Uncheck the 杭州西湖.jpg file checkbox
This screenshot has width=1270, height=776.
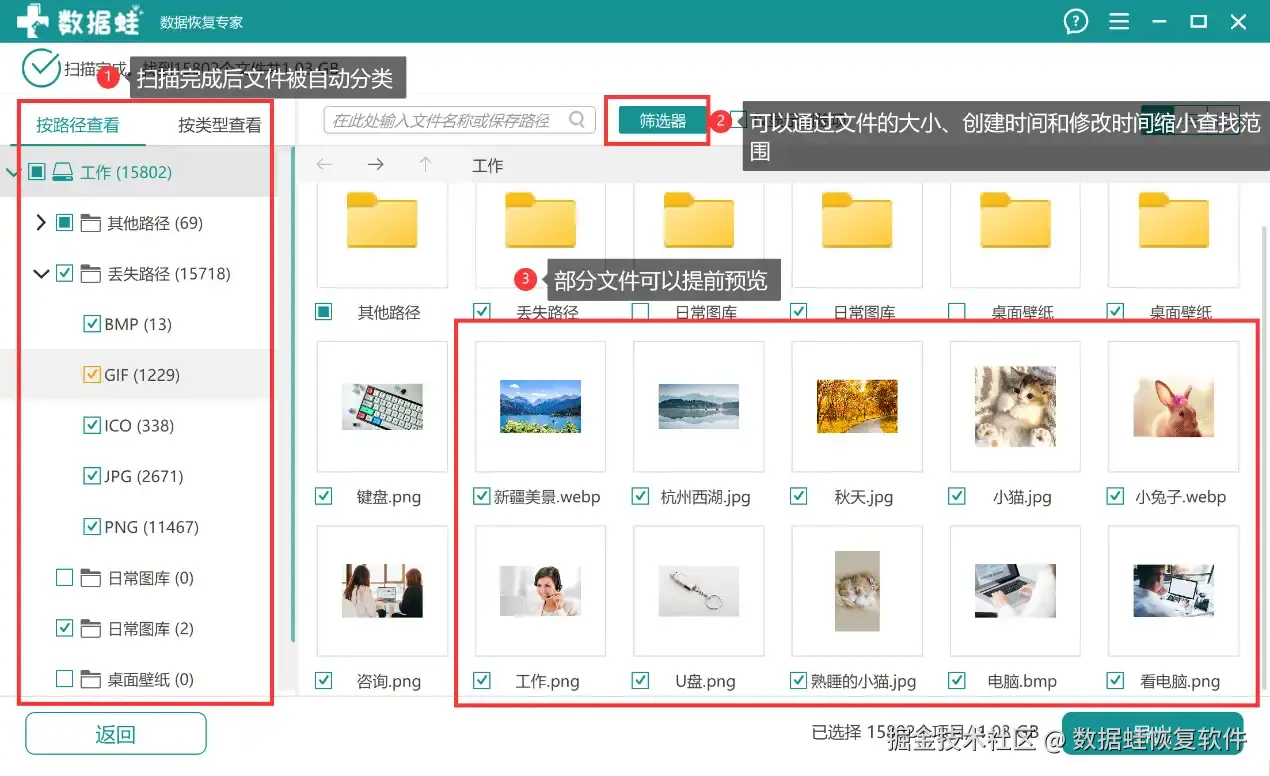click(641, 496)
